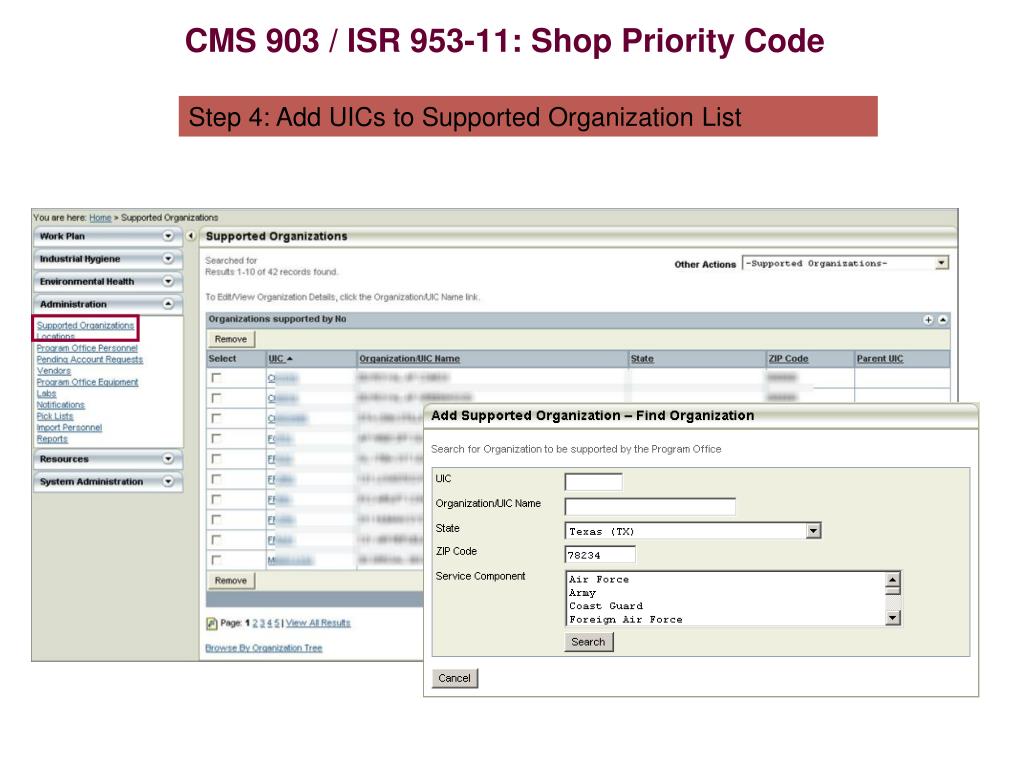The width and height of the screenshot is (1023, 780).
Task: Go to results page 2
Action: pyautogui.click(x=255, y=623)
